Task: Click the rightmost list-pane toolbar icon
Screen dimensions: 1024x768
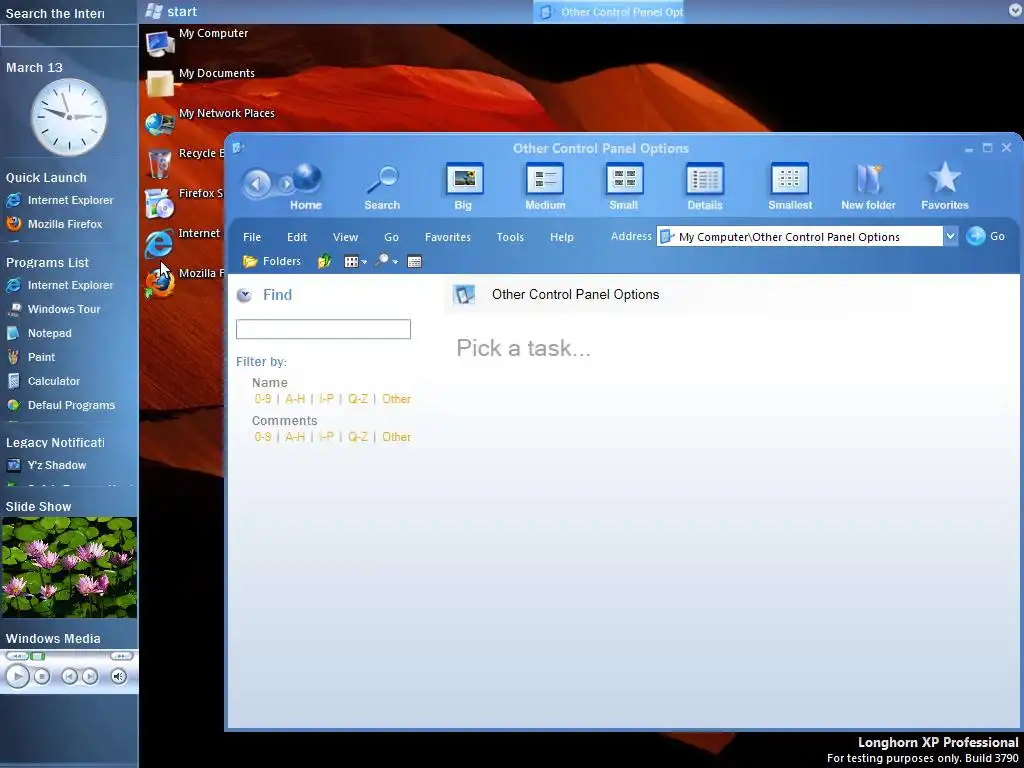Action: (x=414, y=262)
